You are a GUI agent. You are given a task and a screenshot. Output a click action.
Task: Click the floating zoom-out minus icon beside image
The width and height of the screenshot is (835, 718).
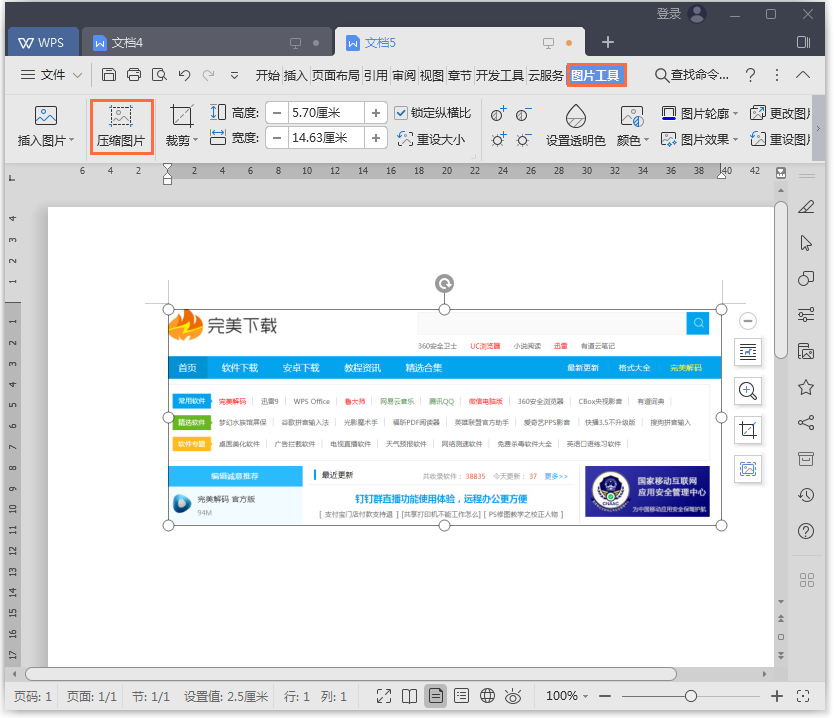click(748, 321)
